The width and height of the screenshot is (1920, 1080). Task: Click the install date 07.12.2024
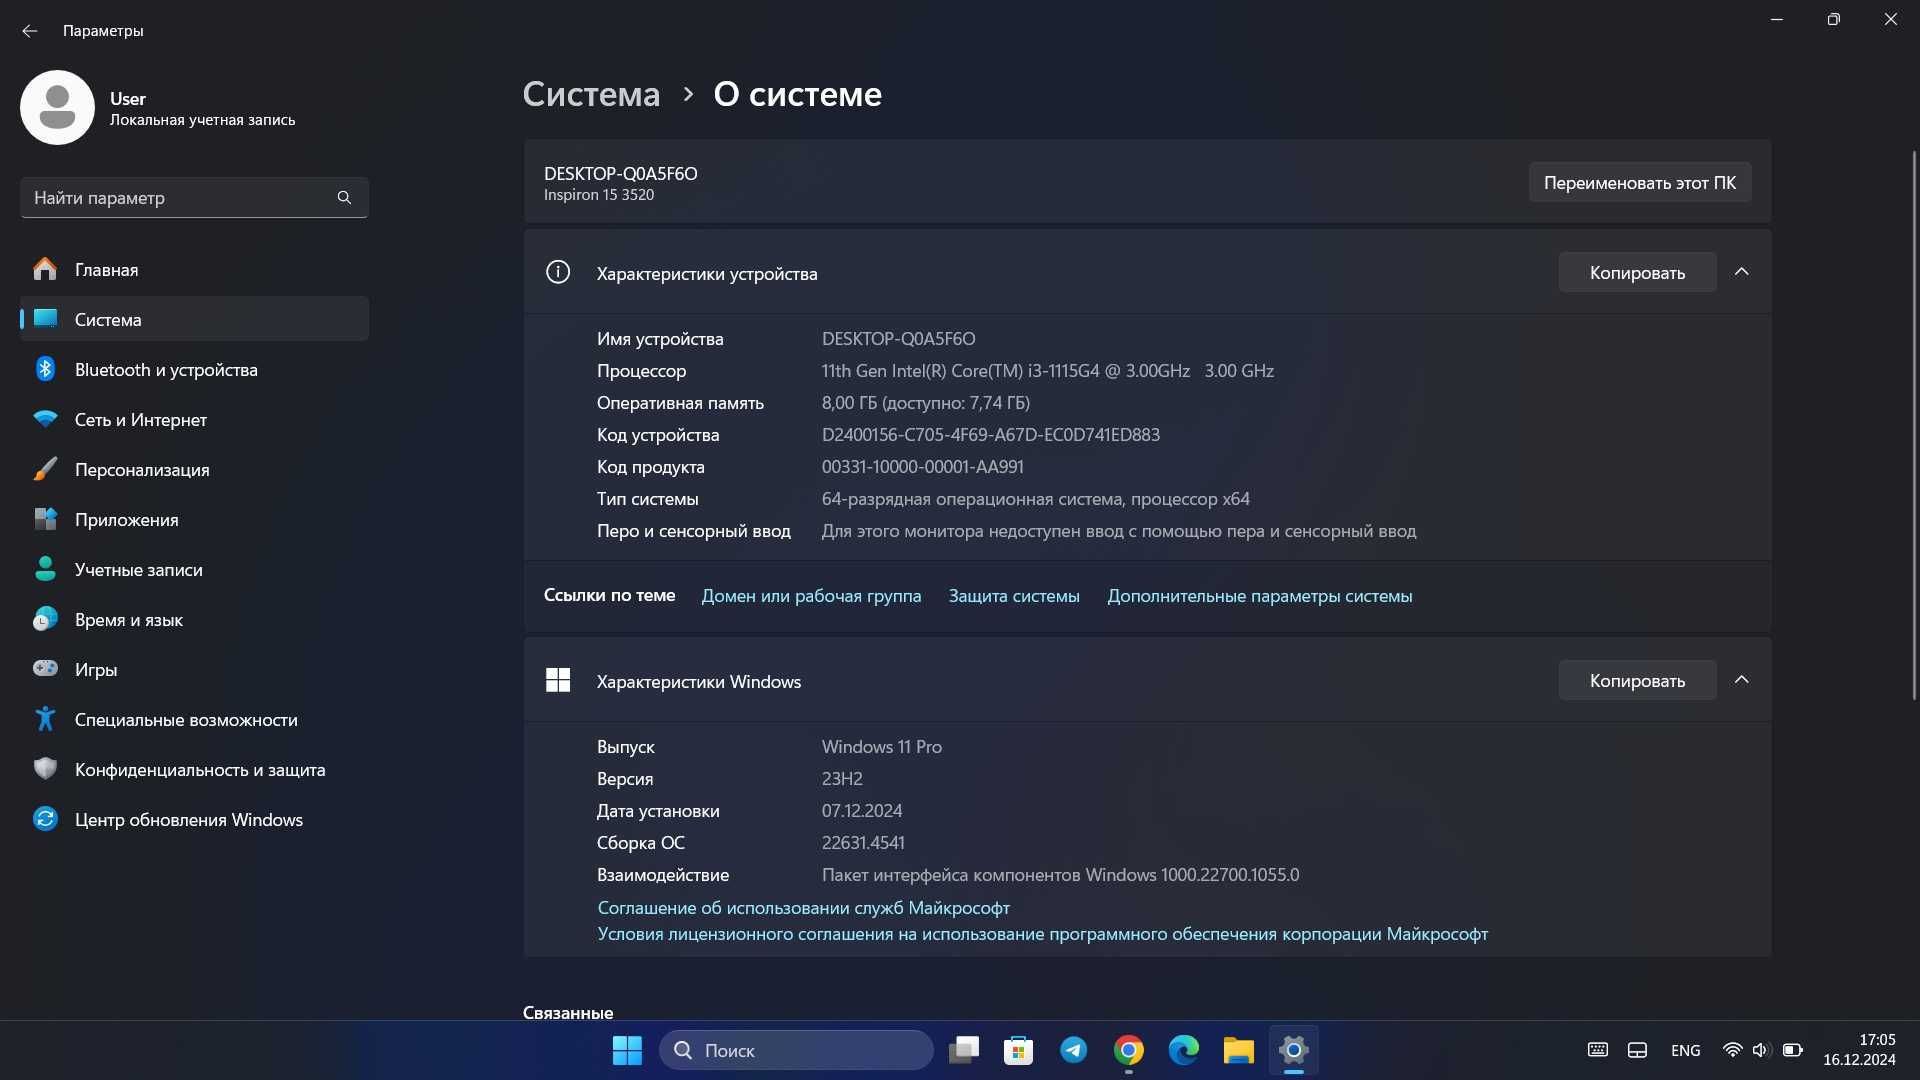pos(862,810)
